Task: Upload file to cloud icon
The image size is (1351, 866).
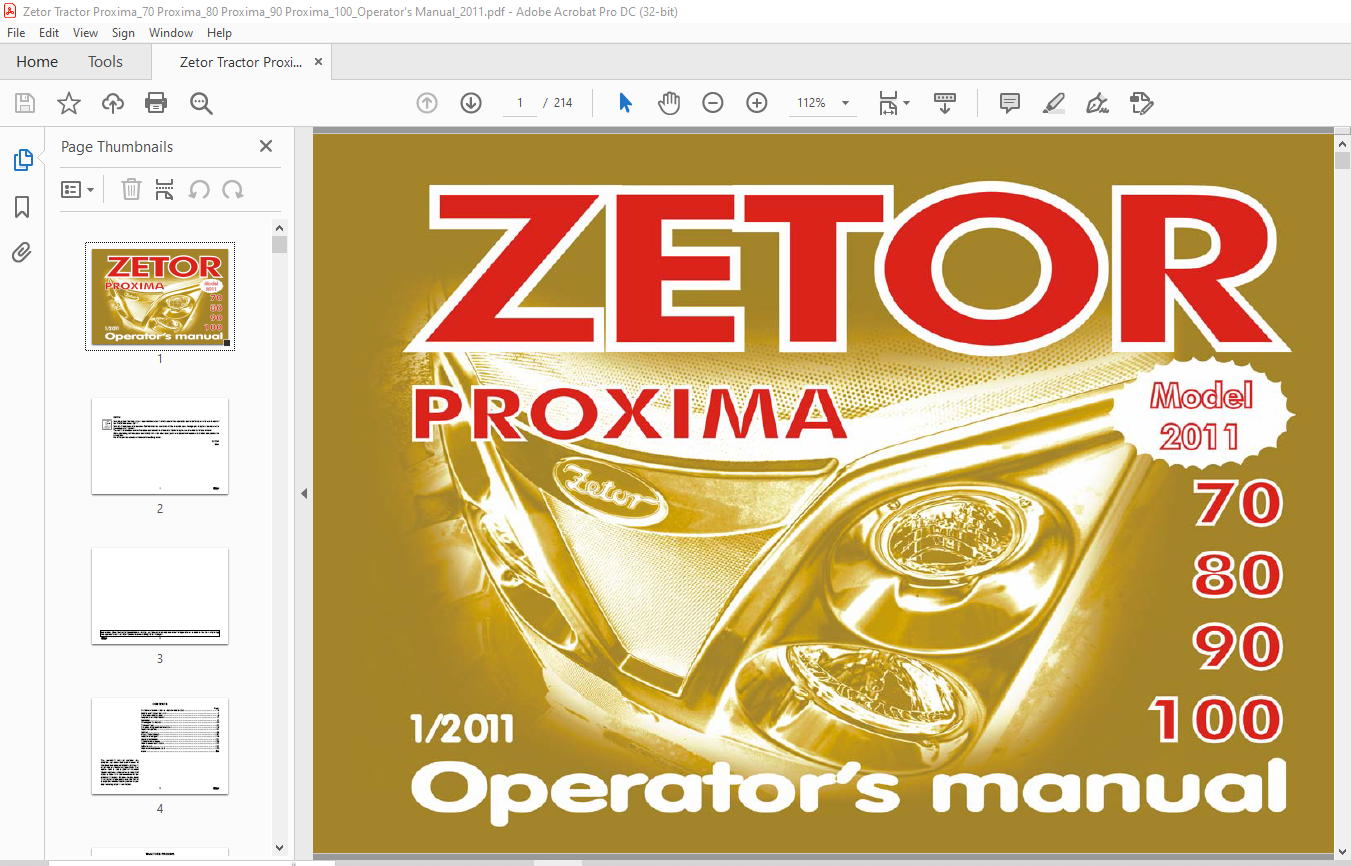Action: point(113,103)
